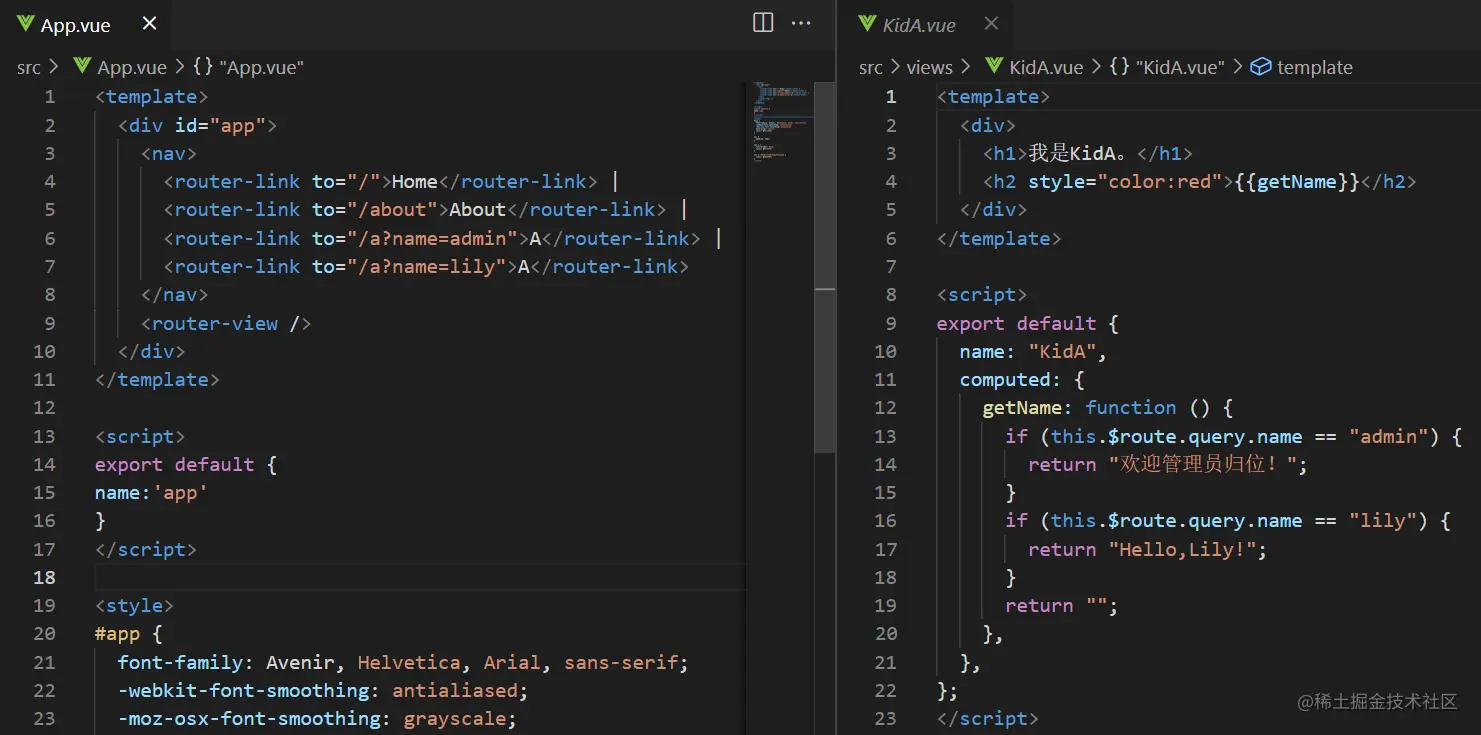Click the router-view tag
This screenshot has height=735, width=1481.
[x=226, y=323]
